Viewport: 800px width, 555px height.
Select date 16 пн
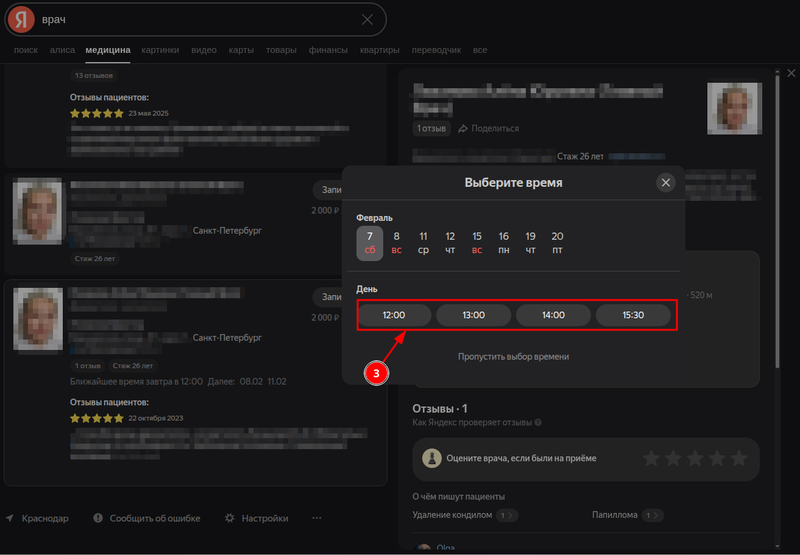[504, 243]
